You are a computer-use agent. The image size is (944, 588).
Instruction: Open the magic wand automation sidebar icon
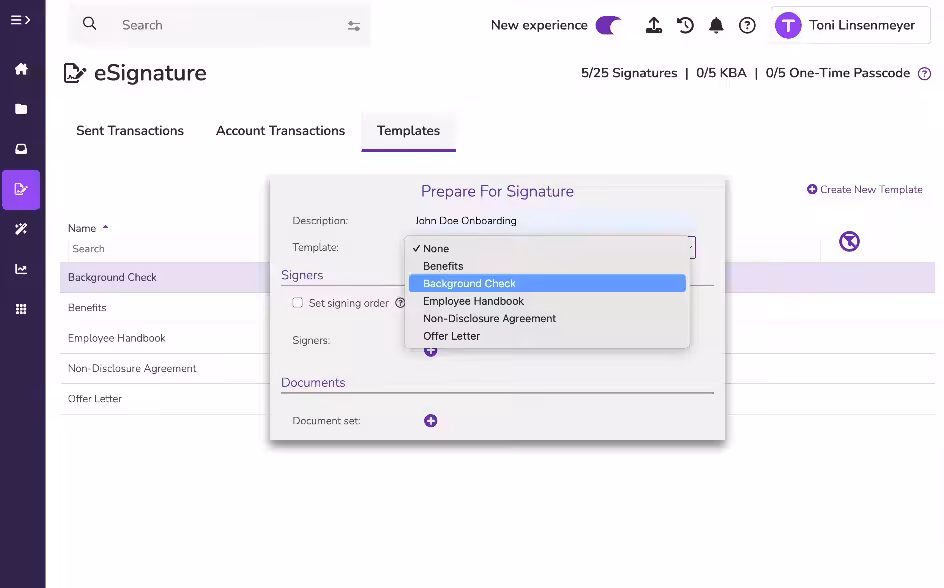click(21, 229)
